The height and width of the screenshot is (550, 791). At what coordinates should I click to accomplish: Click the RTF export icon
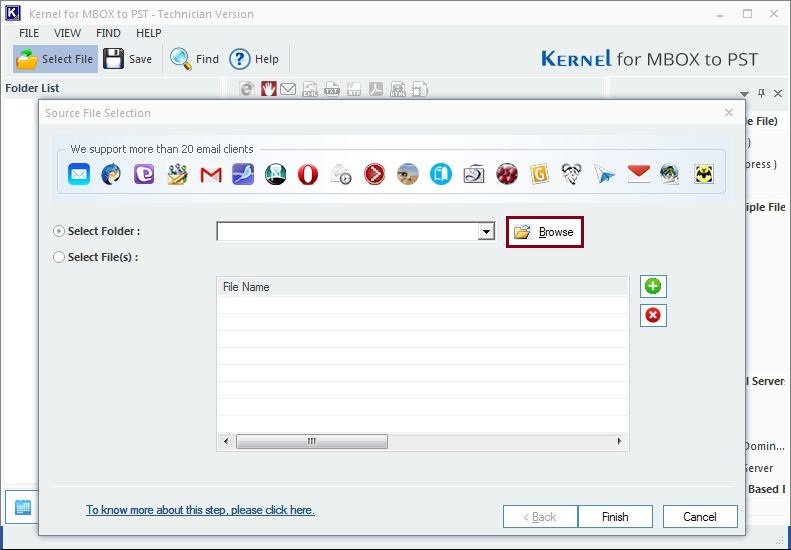[354, 89]
